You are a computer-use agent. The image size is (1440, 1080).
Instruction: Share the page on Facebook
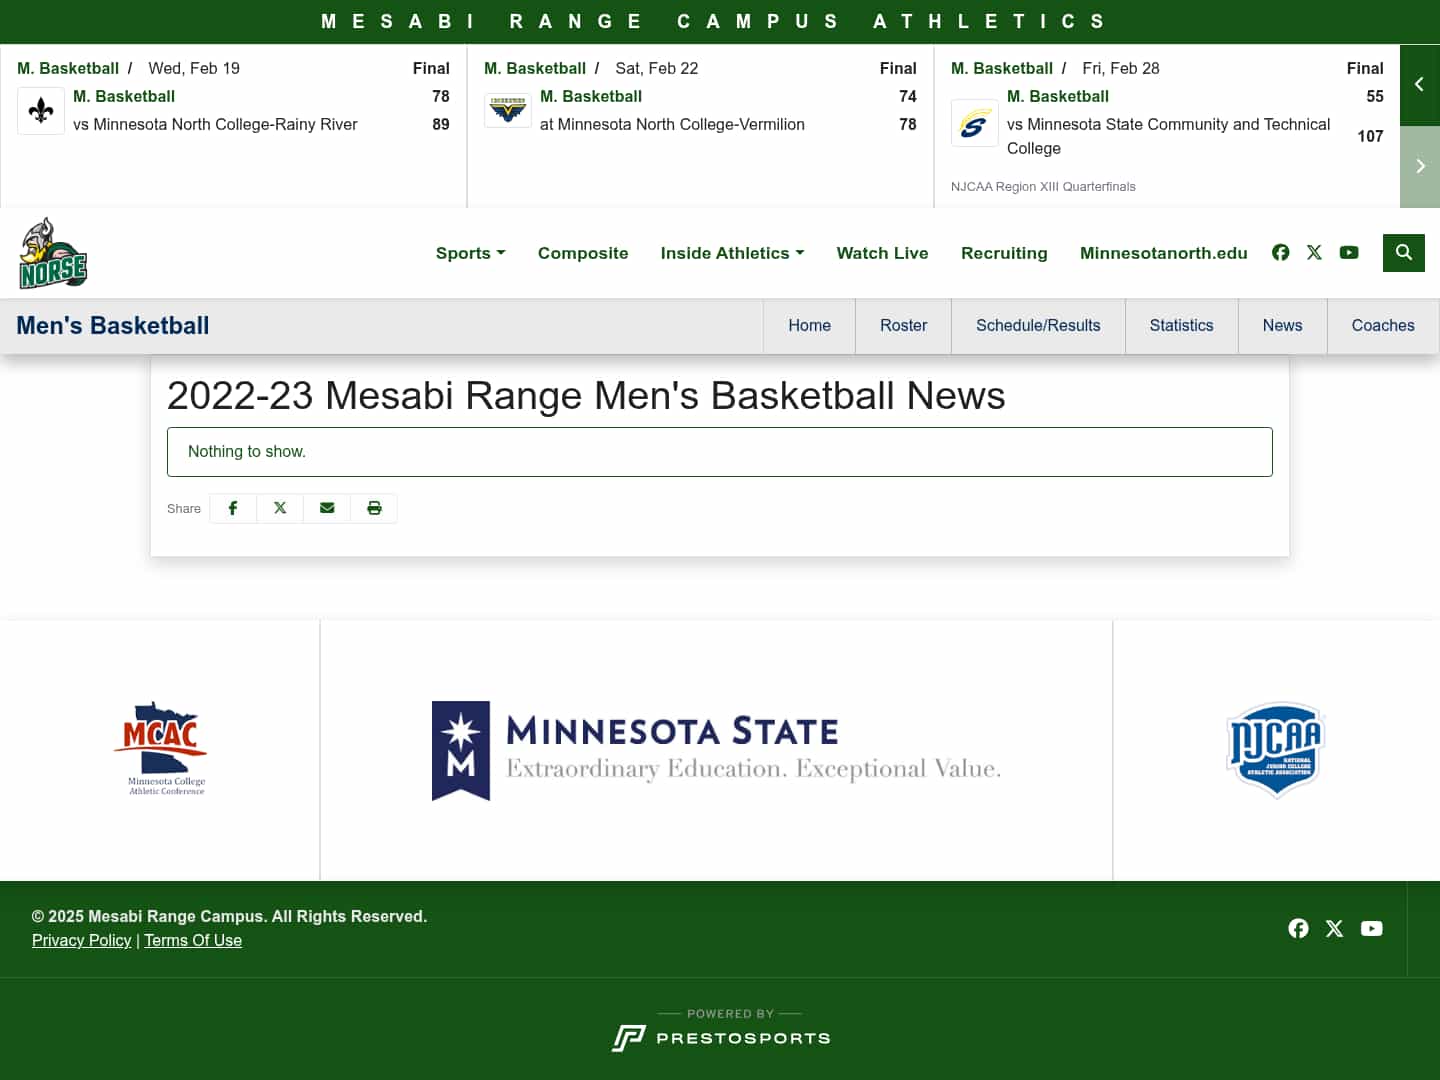pyautogui.click(x=233, y=508)
